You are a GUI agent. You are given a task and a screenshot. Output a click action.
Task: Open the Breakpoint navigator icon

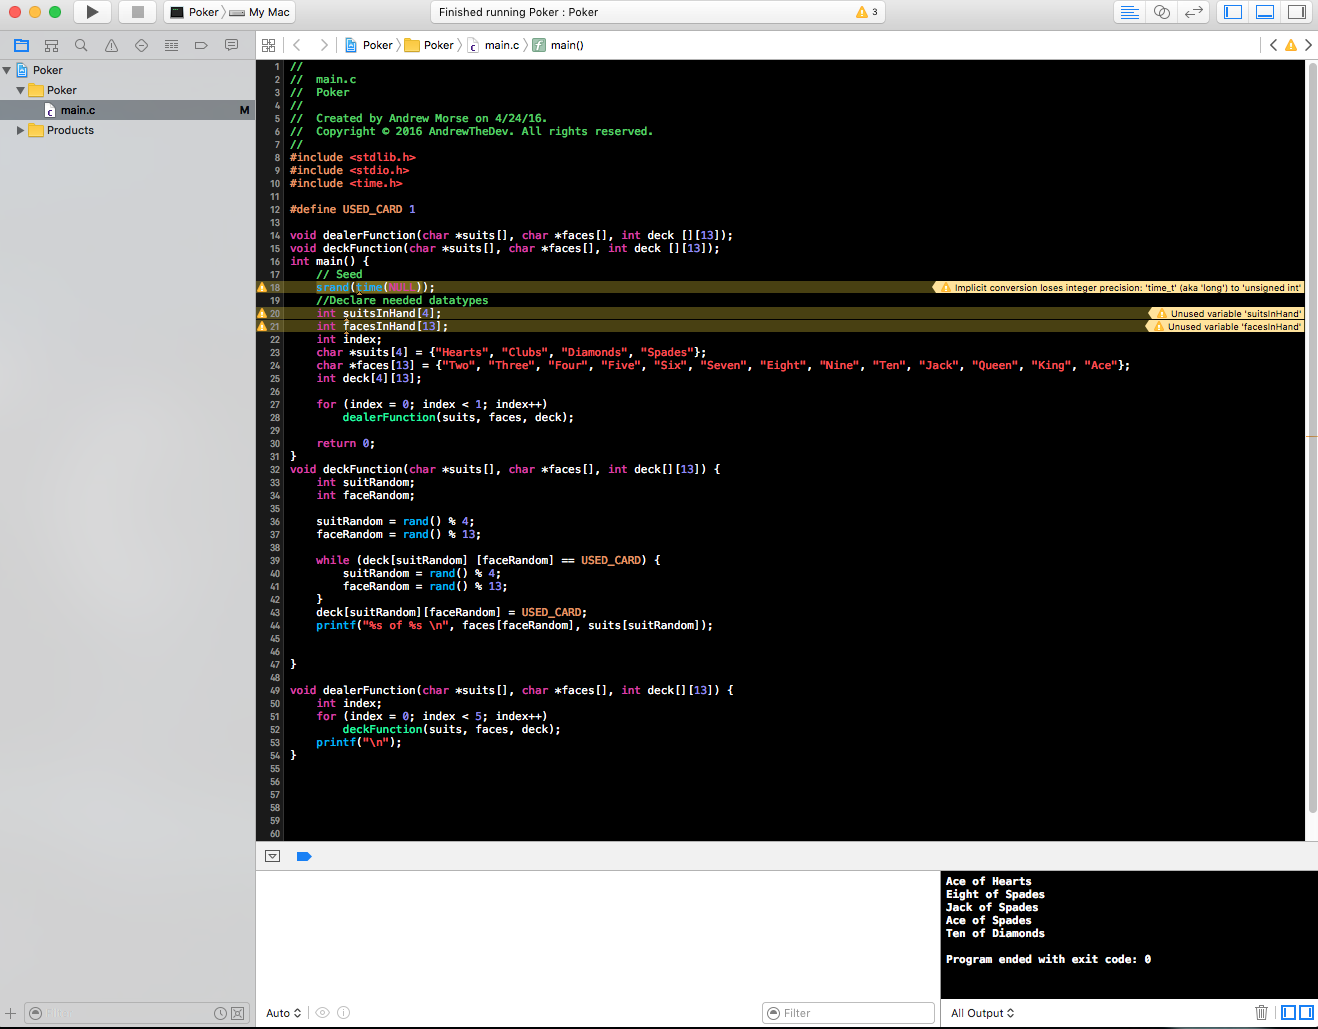pos(201,45)
